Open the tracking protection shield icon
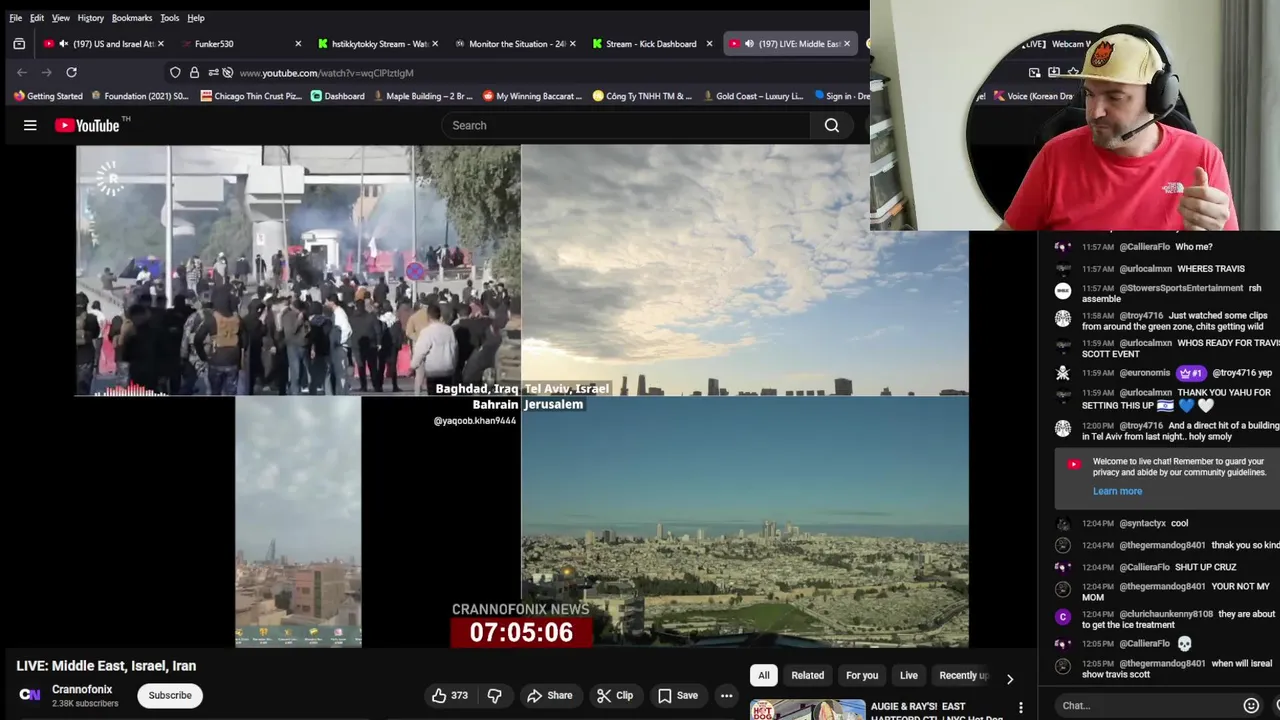 [175, 72]
